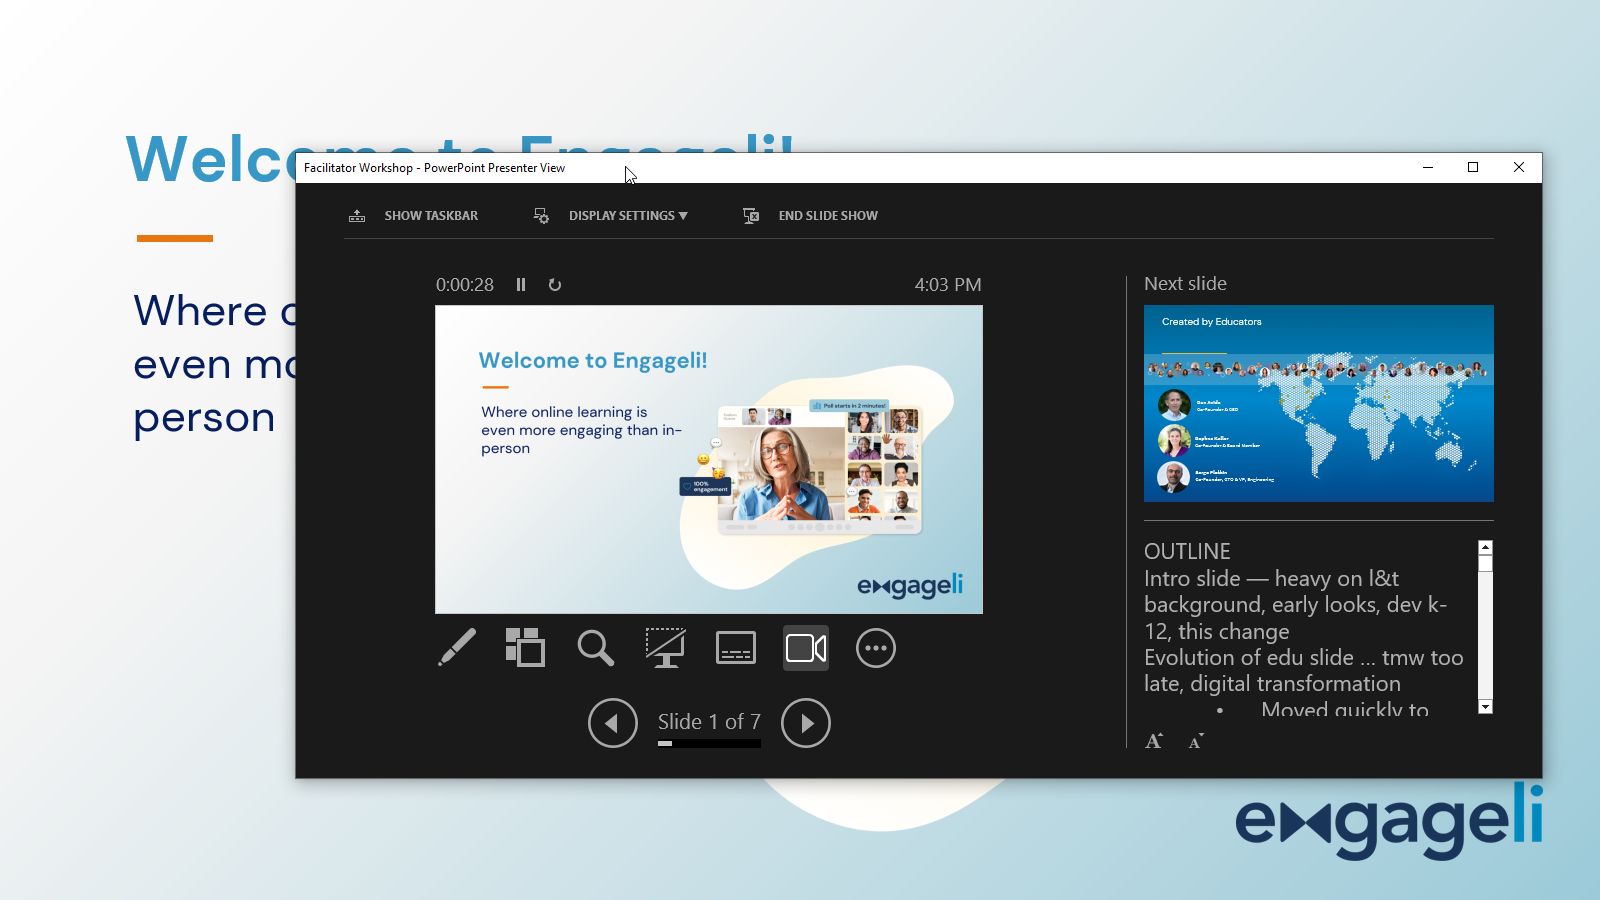Select the Pen annotation tool
The height and width of the screenshot is (900, 1600).
[457, 647]
